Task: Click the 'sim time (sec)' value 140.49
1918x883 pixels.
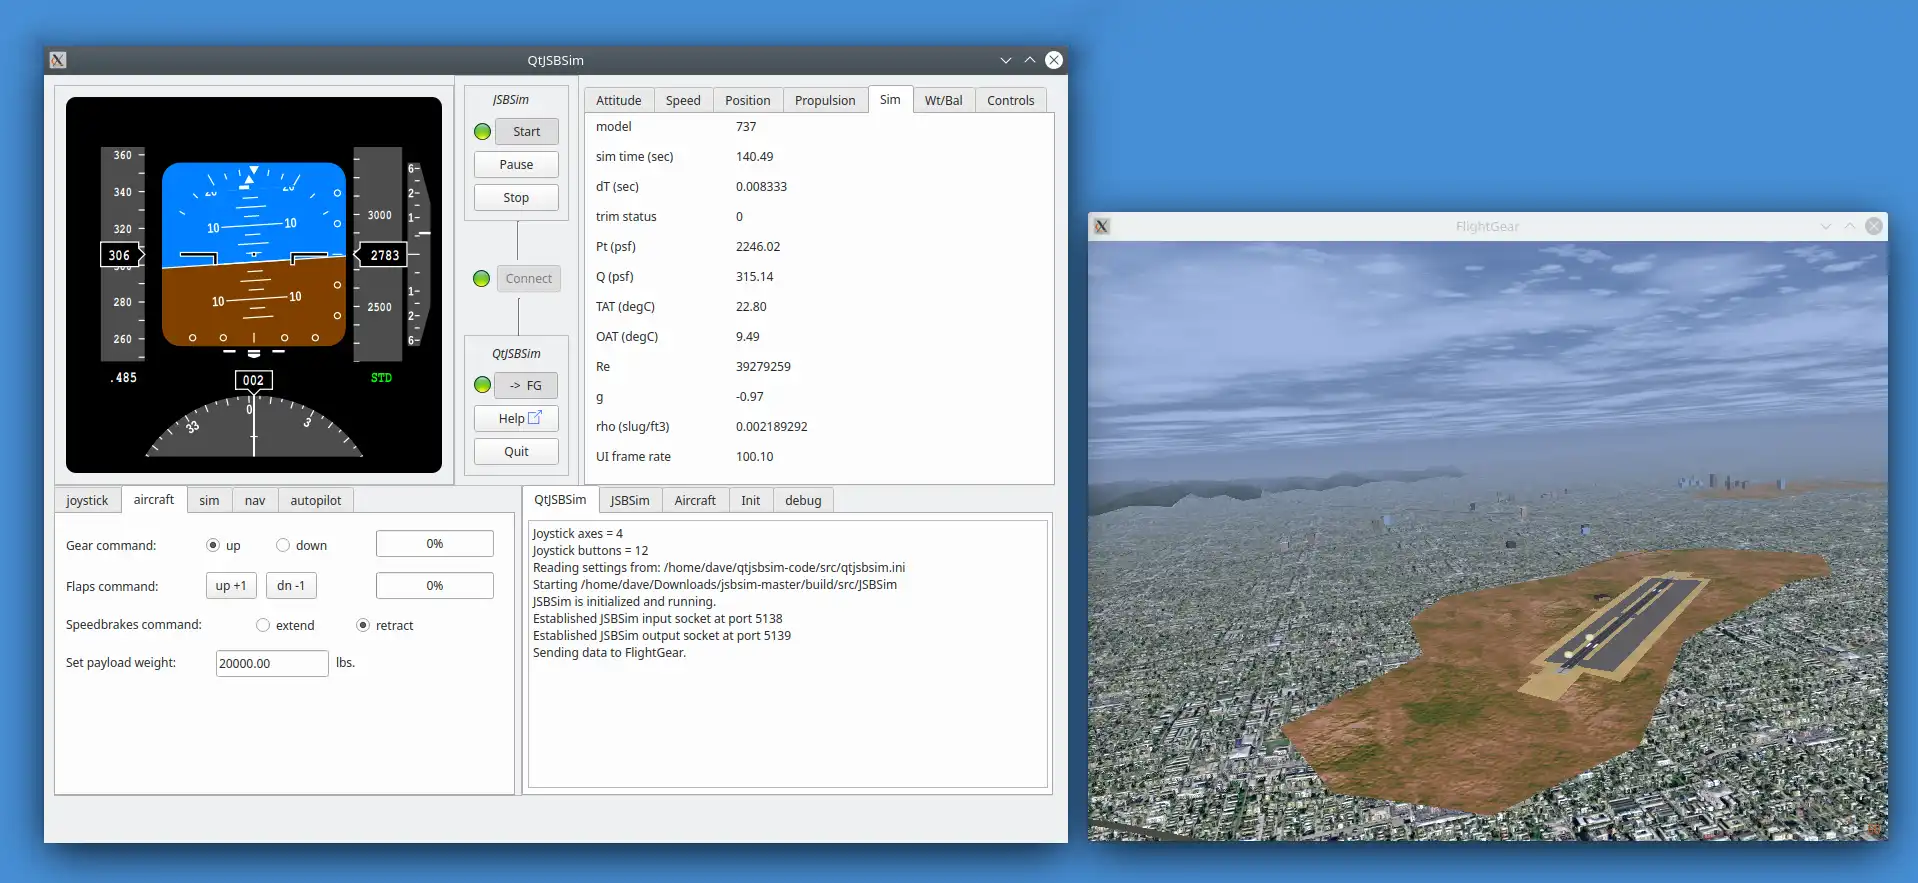Action: pos(755,157)
